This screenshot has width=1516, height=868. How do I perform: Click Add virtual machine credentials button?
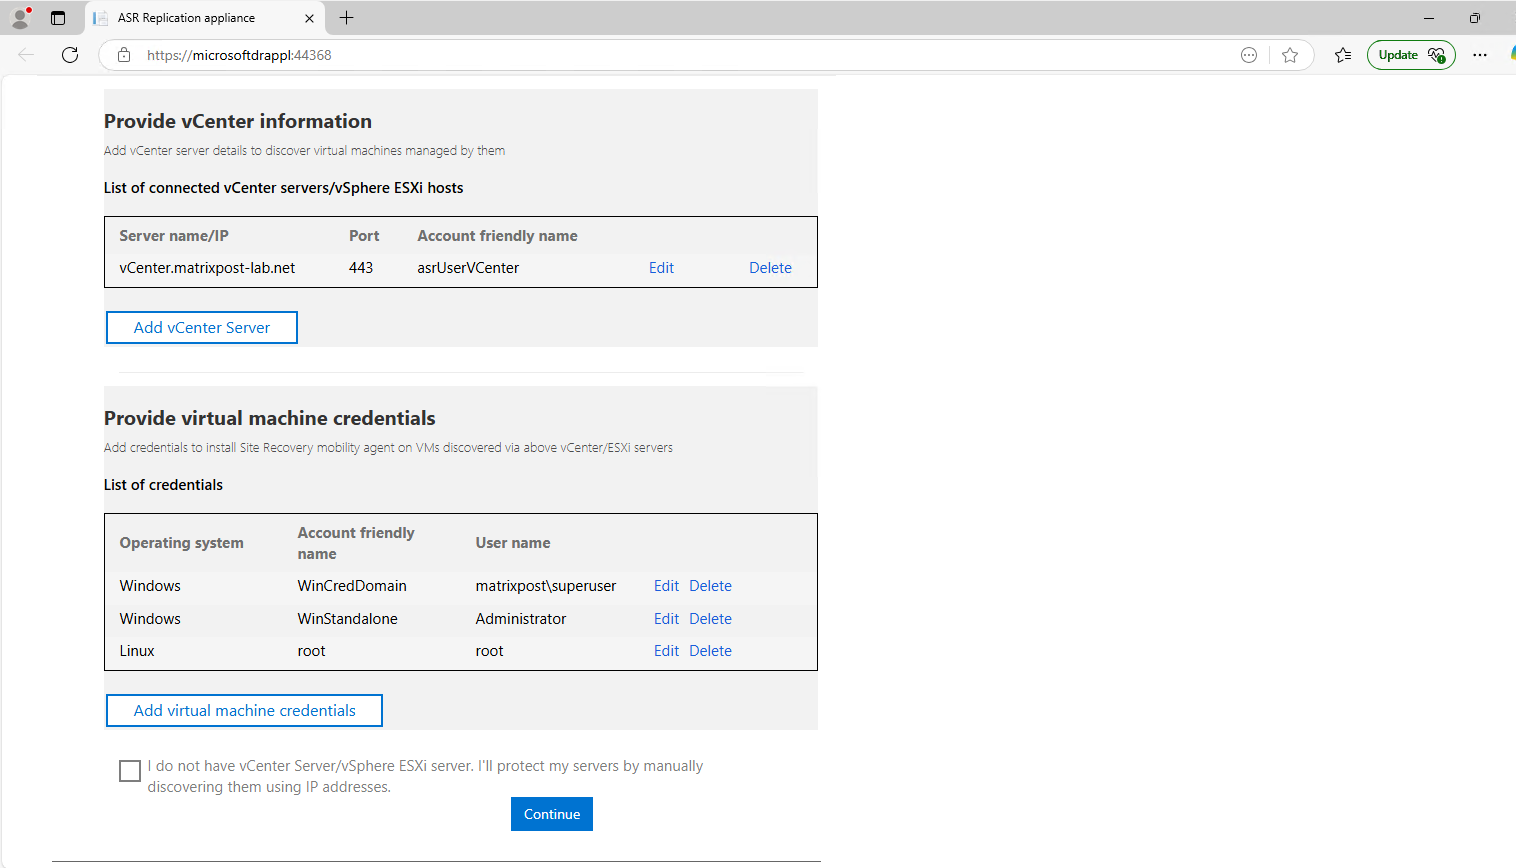click(x=244, y=711)
